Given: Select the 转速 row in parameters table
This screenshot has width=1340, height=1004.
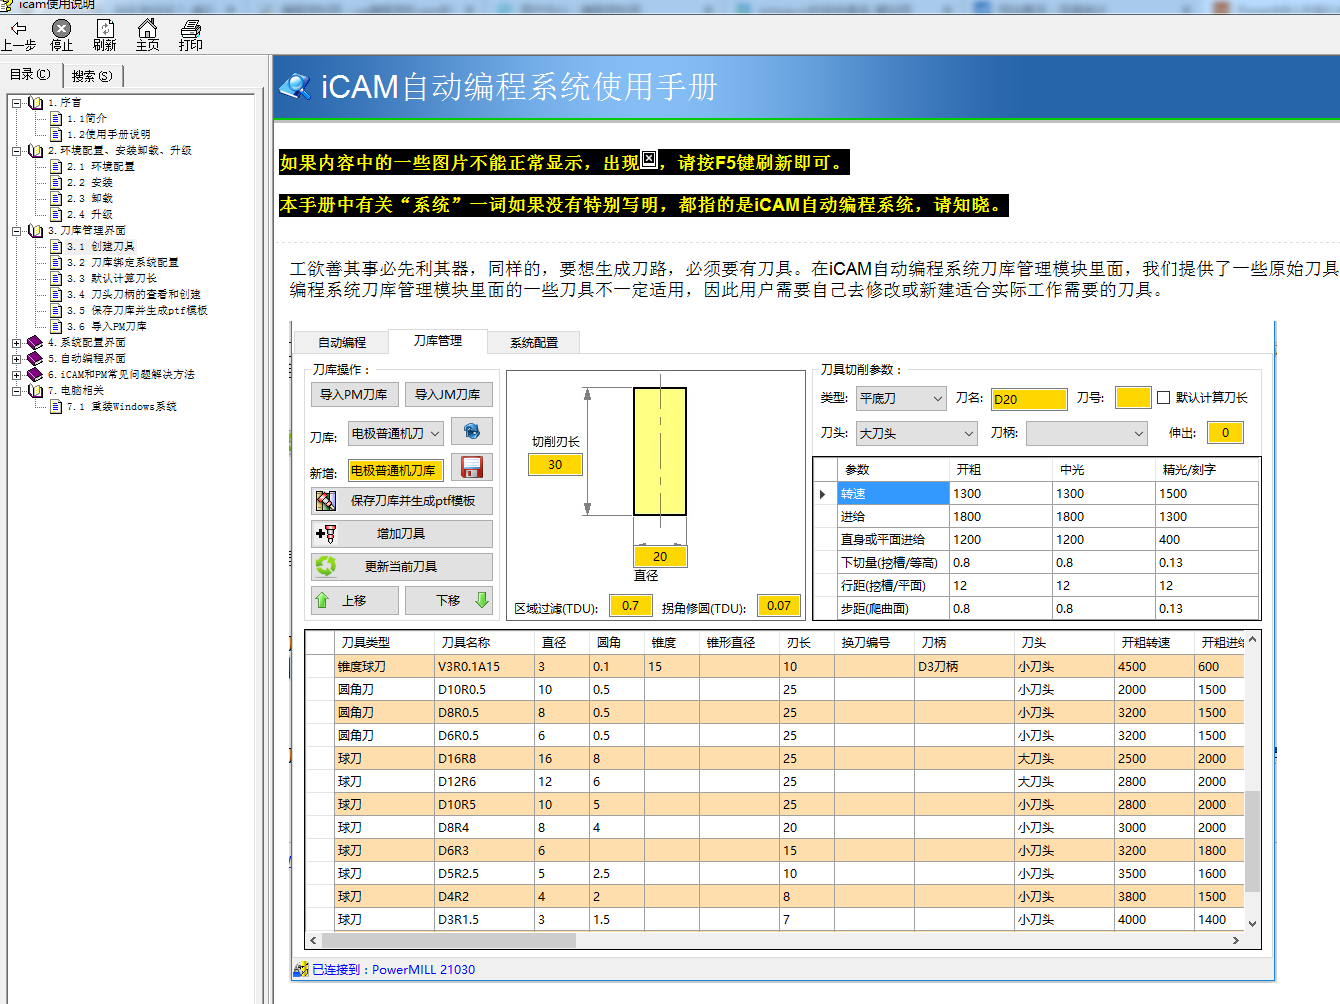Looking at the screenshot, I should coord(1037,493).
